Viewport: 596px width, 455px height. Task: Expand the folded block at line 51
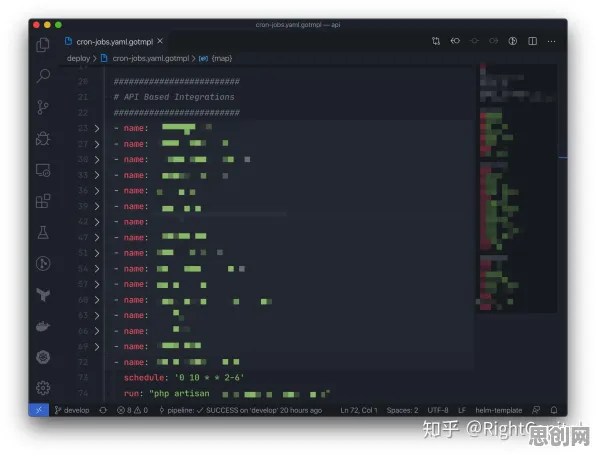click(x=97, y=253)
